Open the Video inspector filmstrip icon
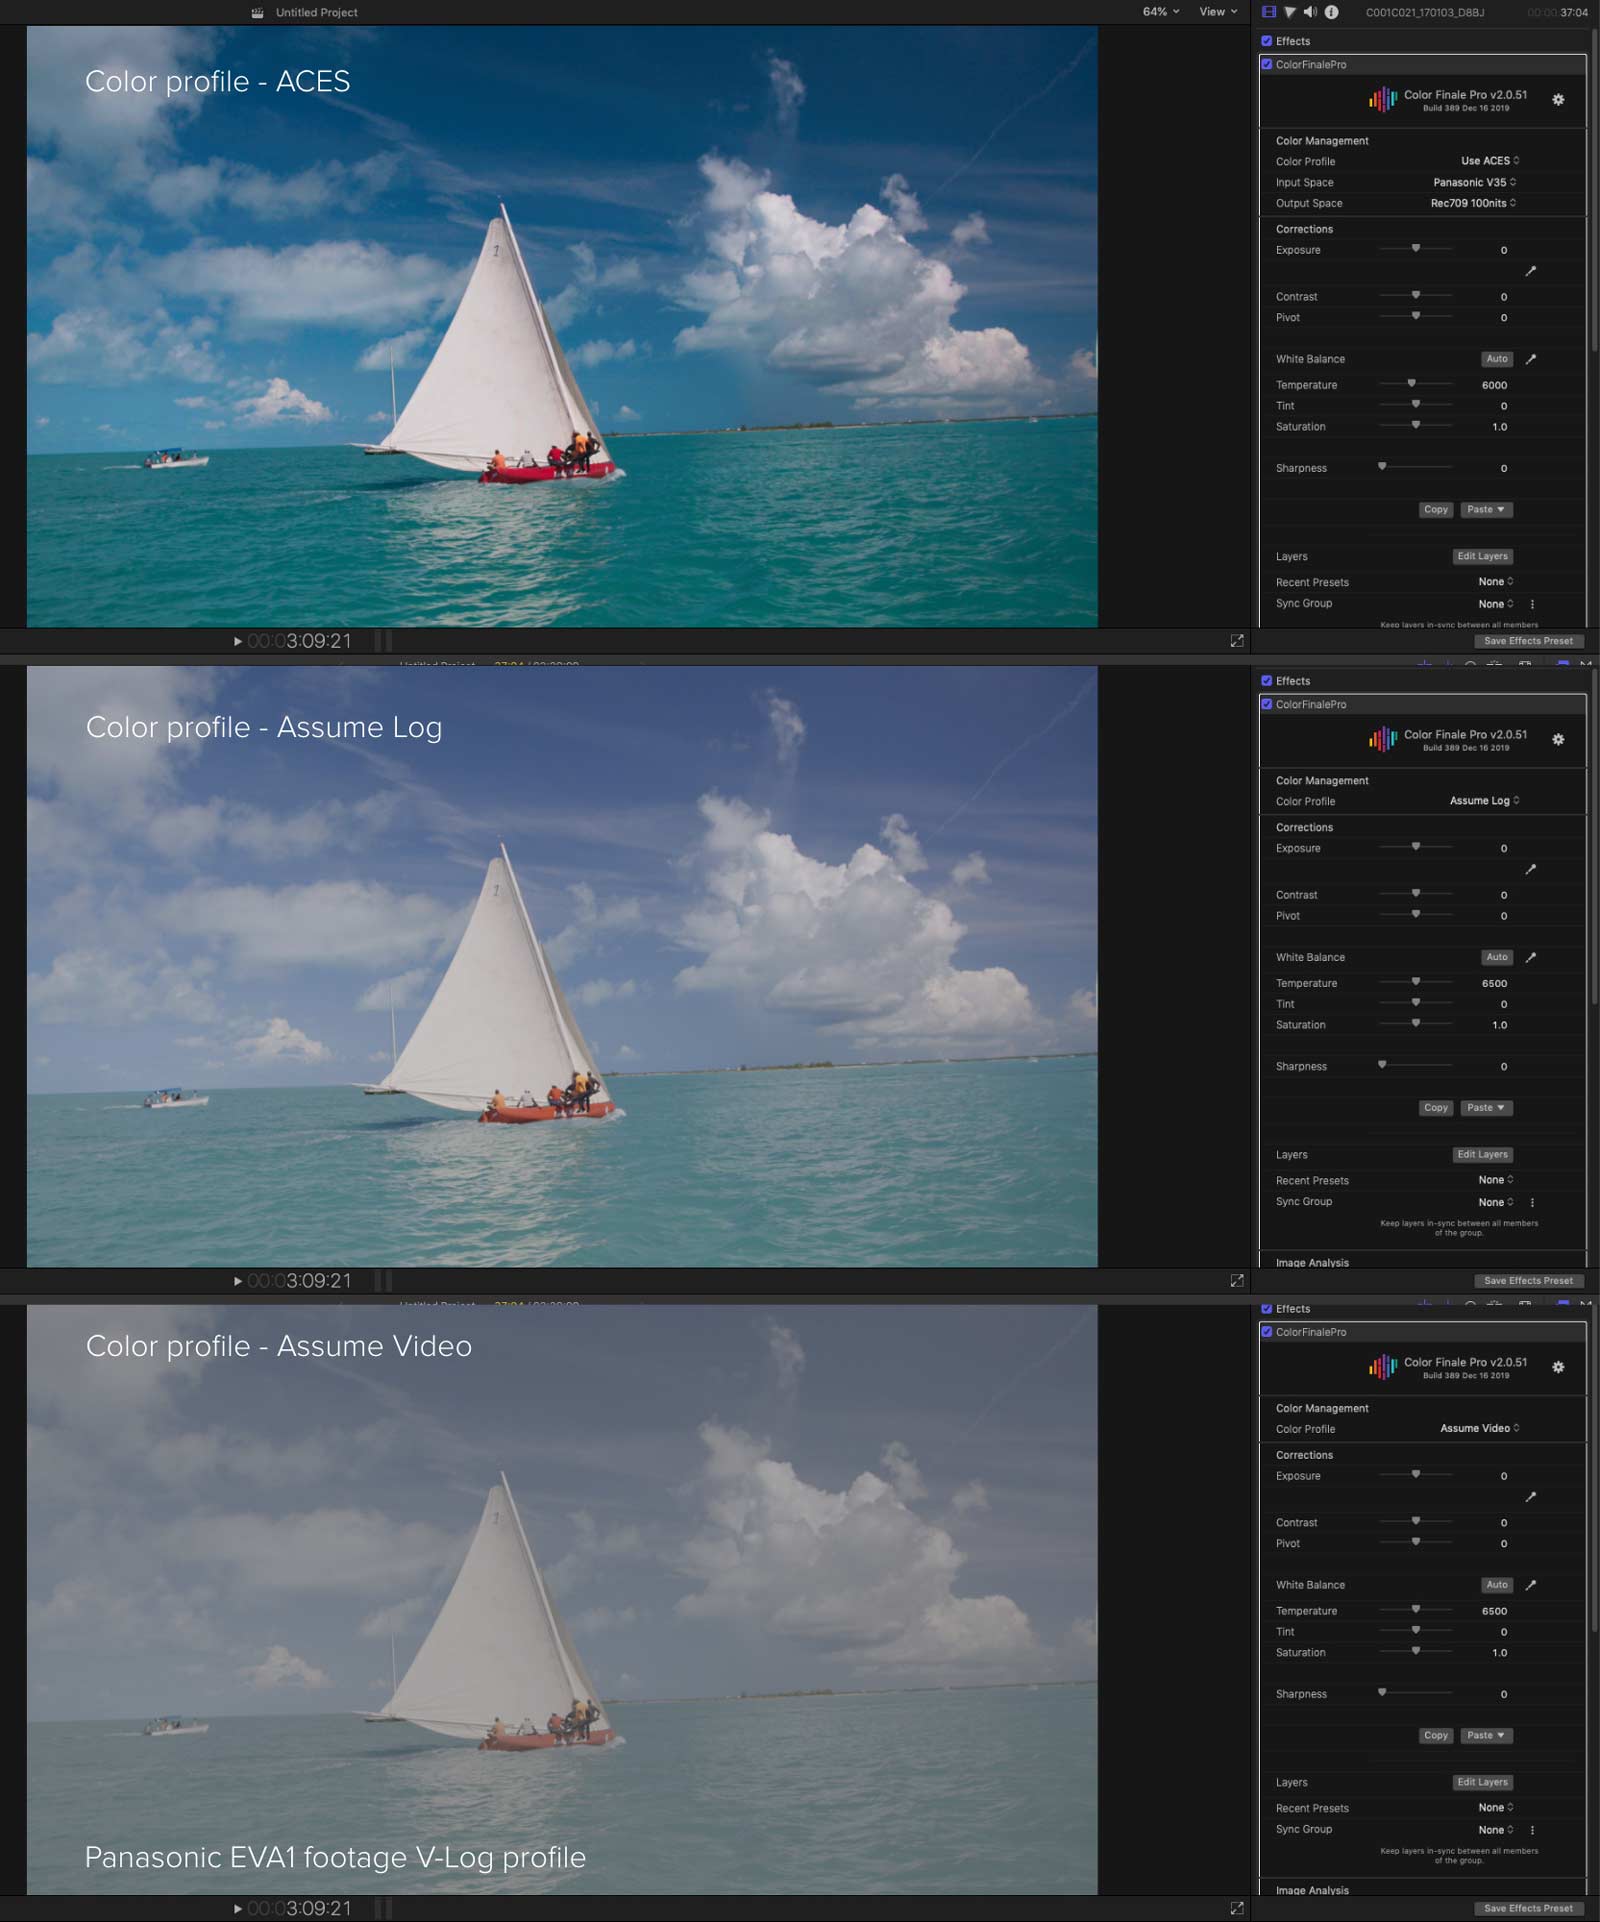 pyautogui.click(x=1269, y=12)
